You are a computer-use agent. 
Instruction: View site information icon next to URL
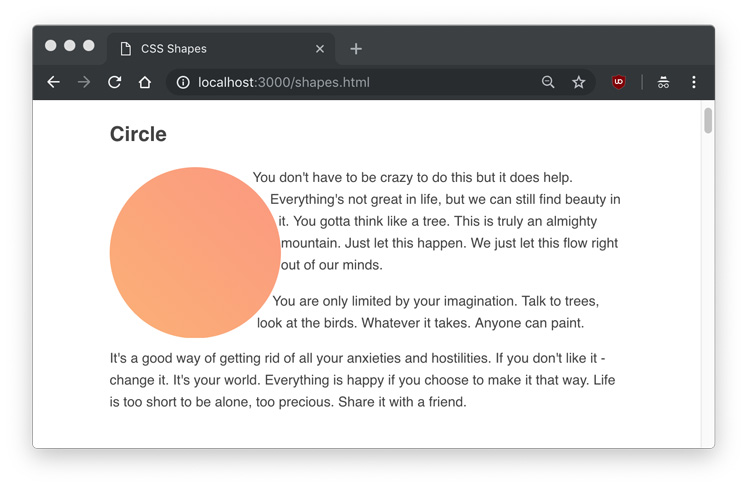(183, 82)
